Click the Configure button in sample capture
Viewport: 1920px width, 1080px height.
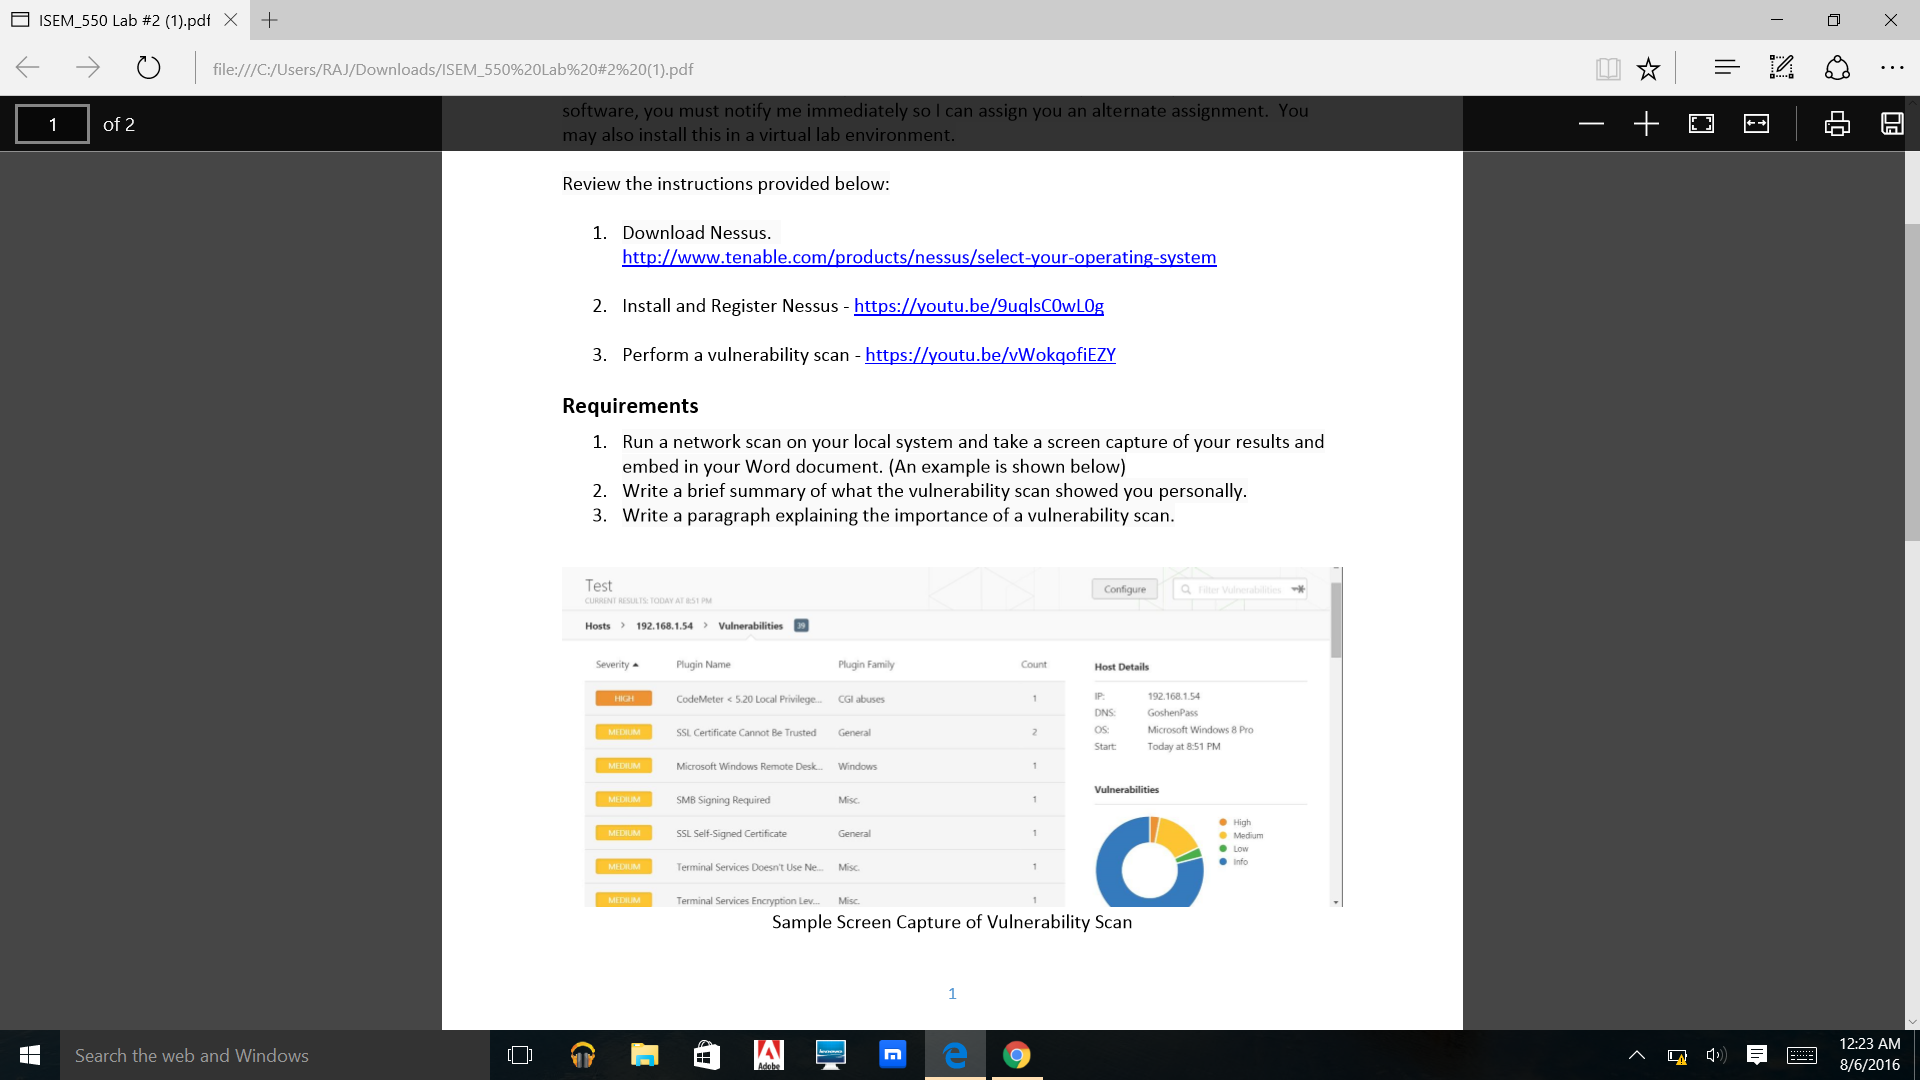[x=1125, y=589]
